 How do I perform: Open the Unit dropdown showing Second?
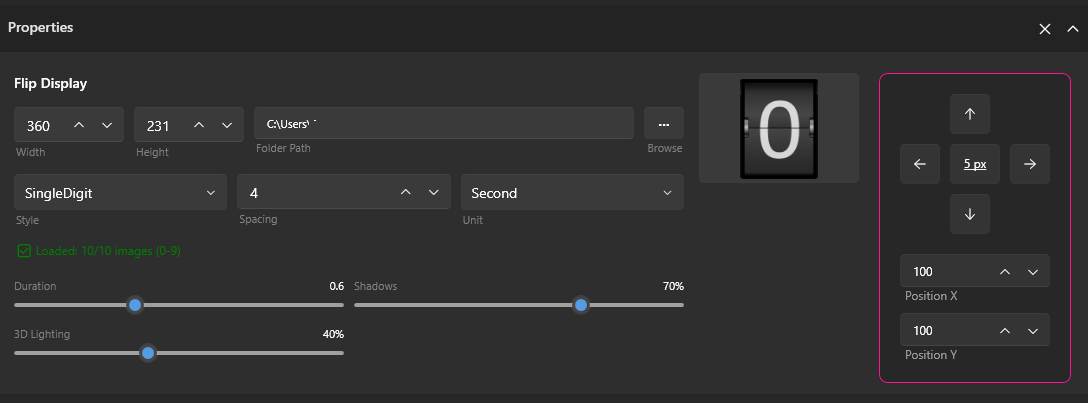point(572,193)
